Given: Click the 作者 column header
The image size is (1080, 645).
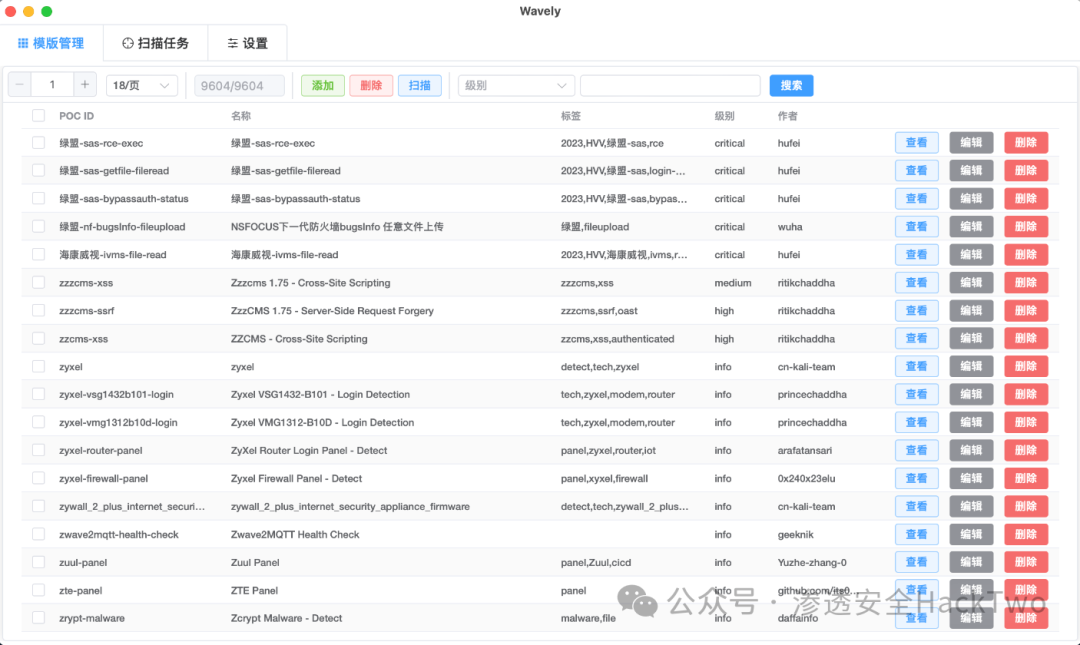Looking at the screenshot, I should (787, 116).
